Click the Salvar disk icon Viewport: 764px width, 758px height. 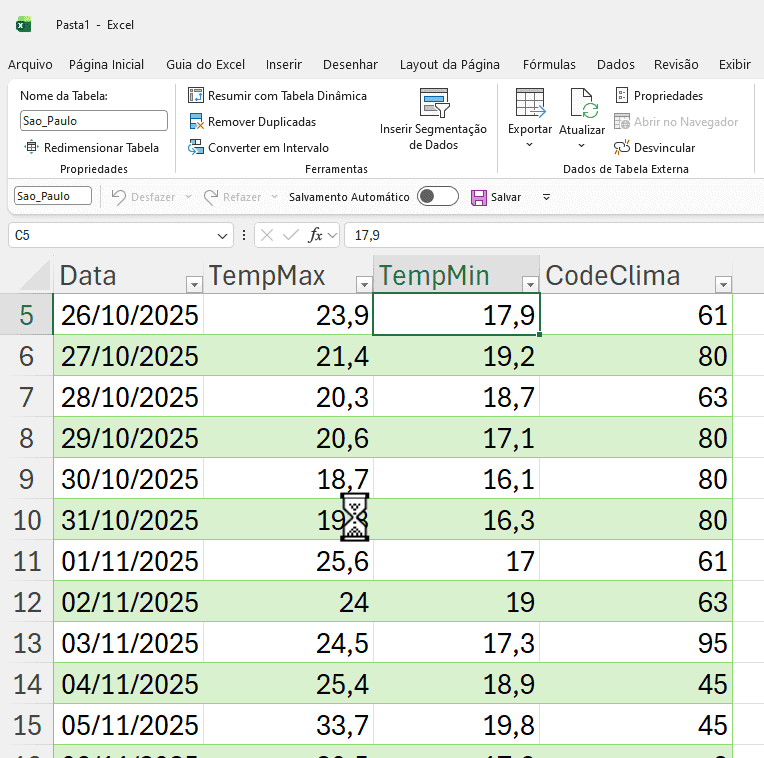coord(478,197)
